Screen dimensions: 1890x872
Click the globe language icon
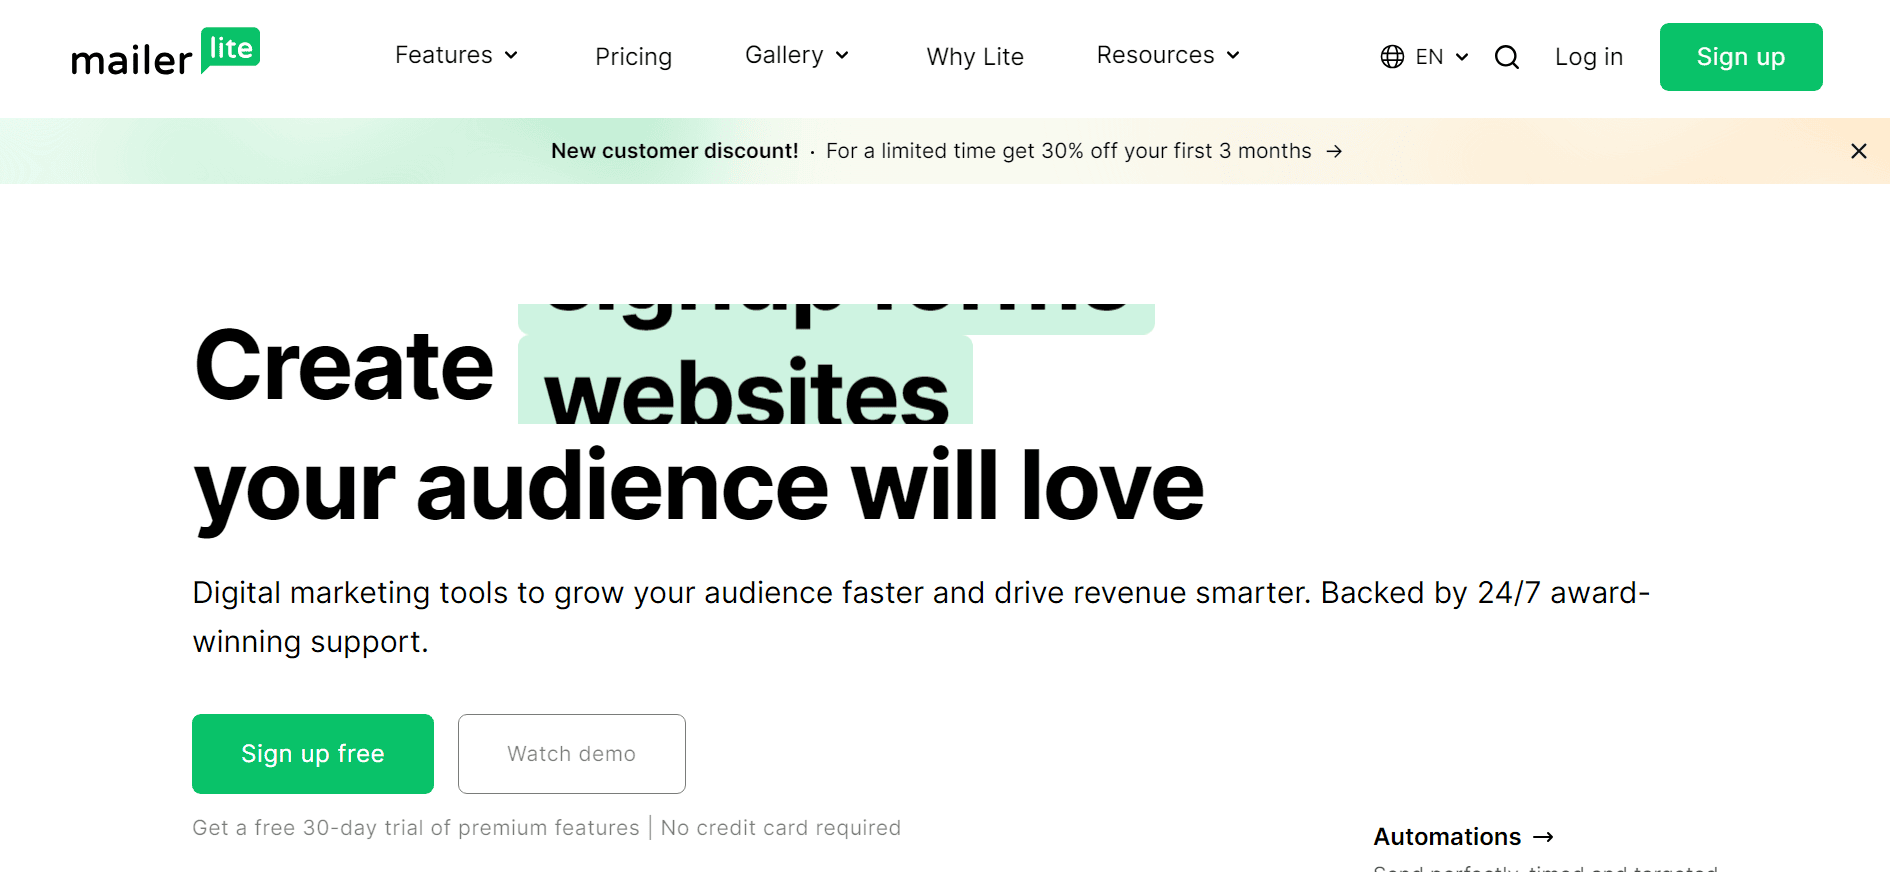tap(1392, 57)
